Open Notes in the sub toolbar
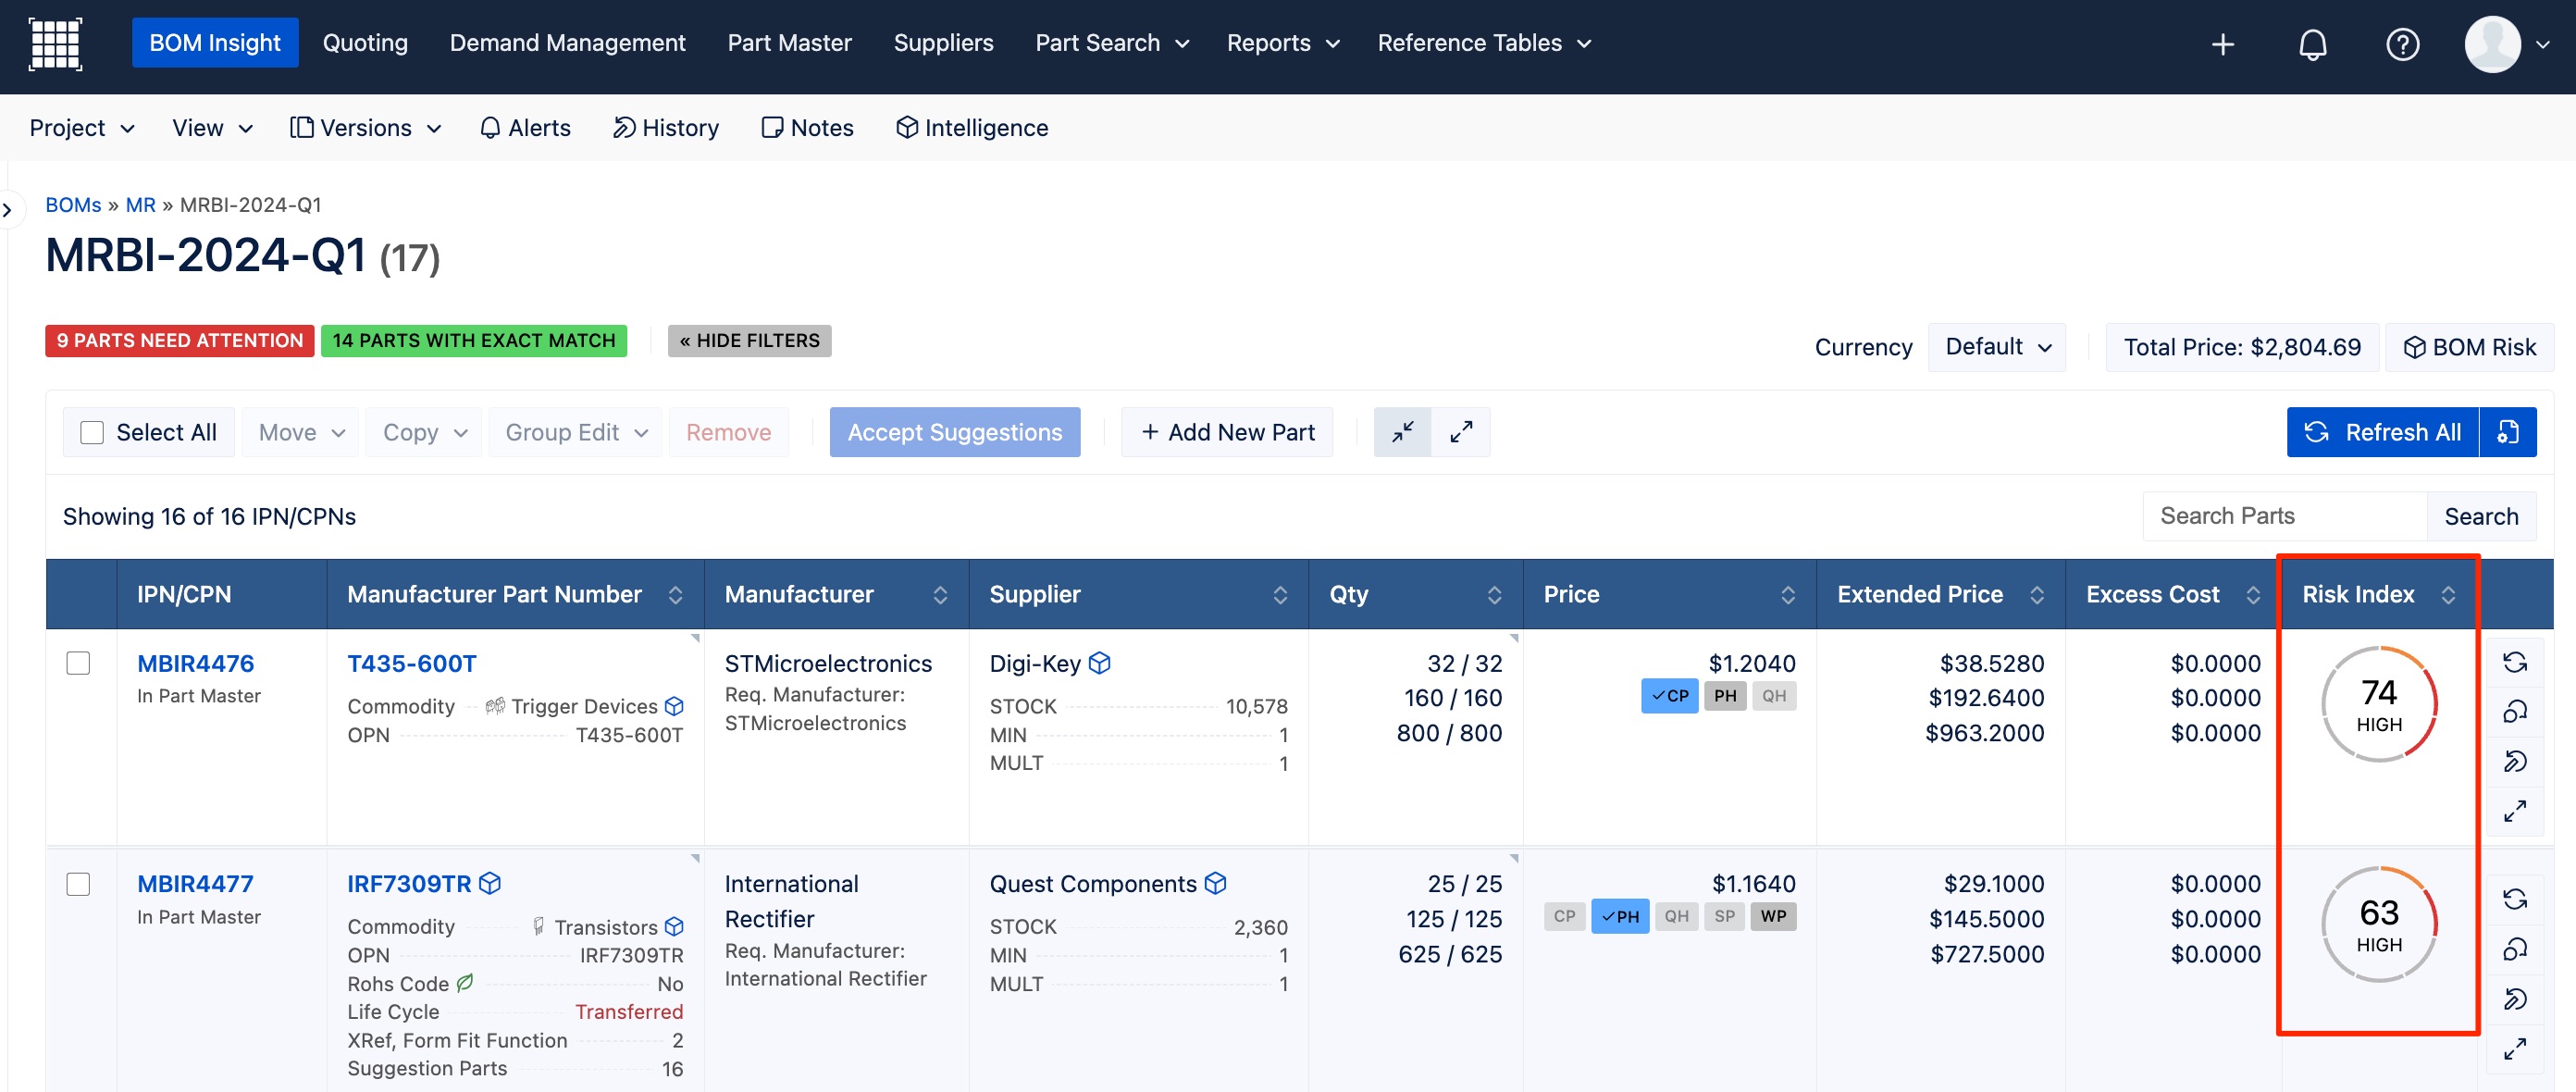Viewport: 2576px width, 1092px height. coord(807,128)
